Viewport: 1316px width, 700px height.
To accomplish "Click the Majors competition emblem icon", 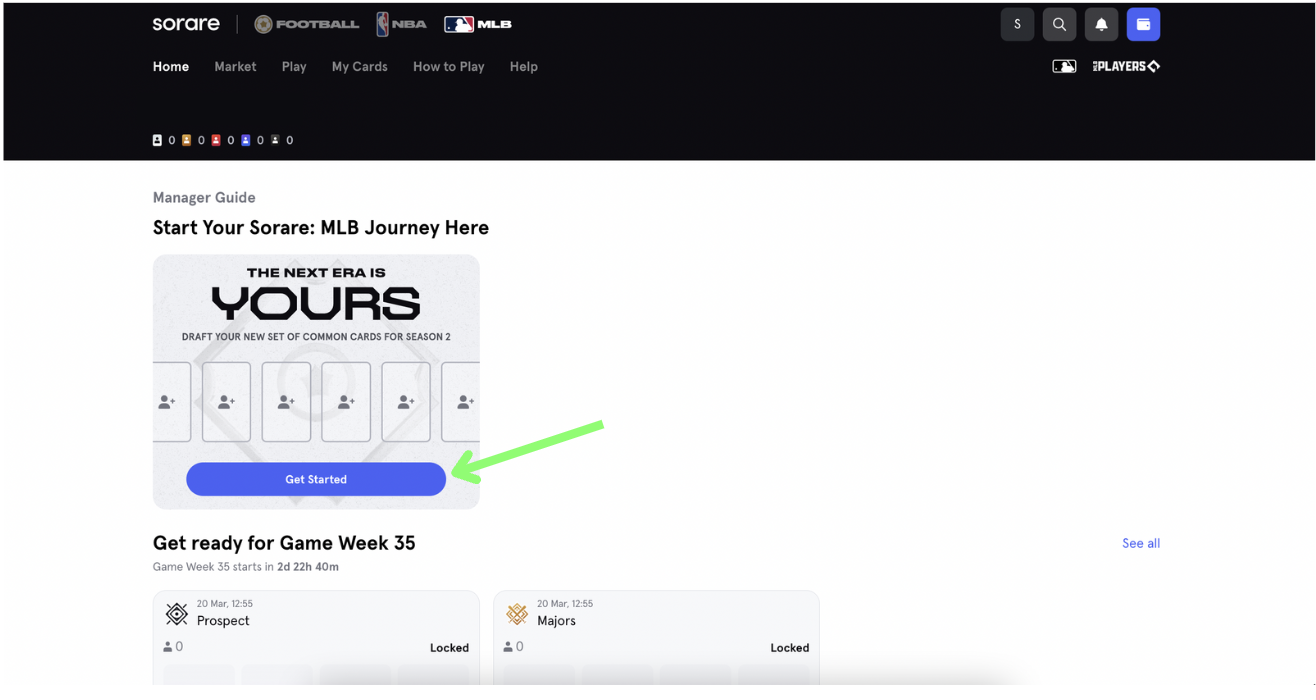I will tap(517, 613).
